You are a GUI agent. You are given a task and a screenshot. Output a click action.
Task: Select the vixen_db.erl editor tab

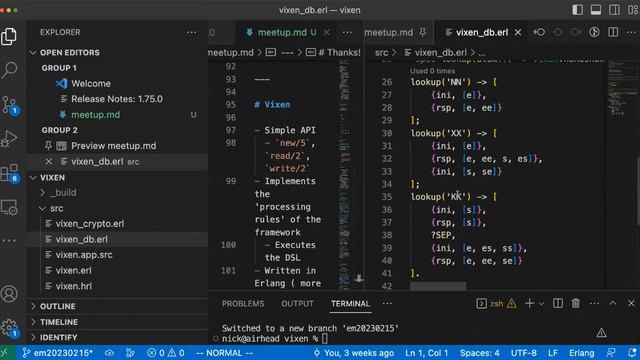[482, 32]
